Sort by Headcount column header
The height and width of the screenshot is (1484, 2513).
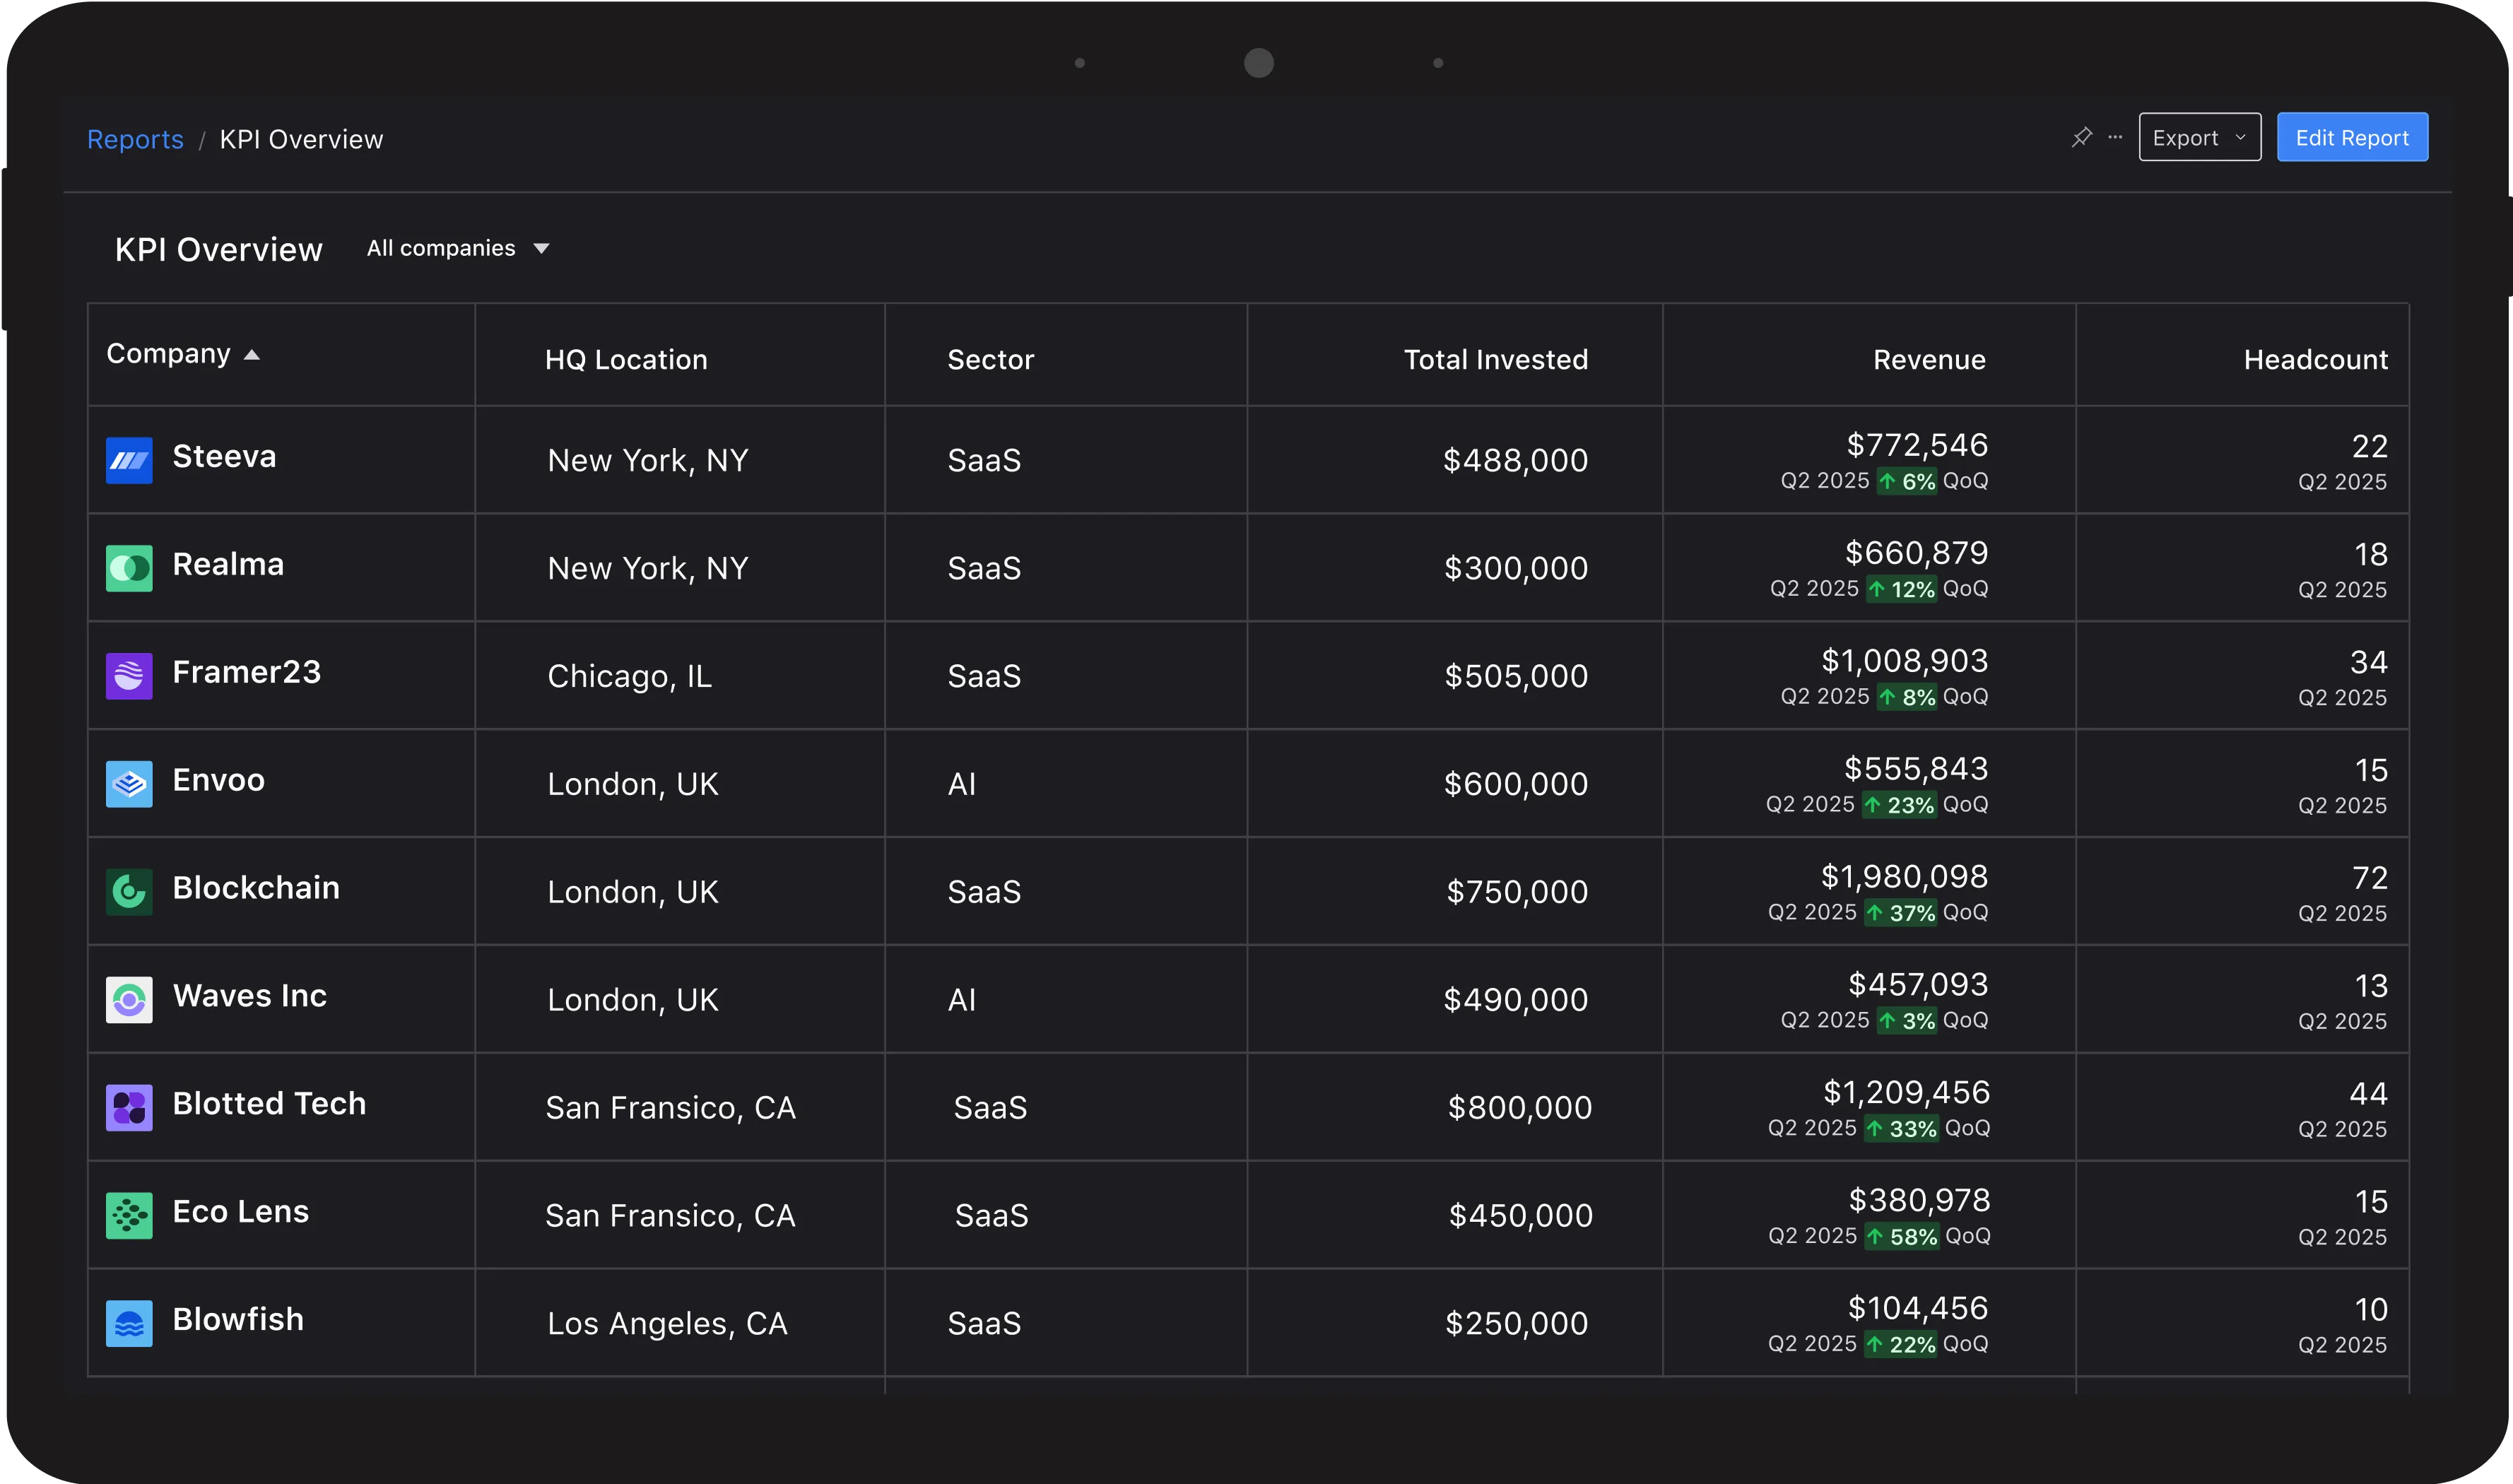pos(2314,359)
